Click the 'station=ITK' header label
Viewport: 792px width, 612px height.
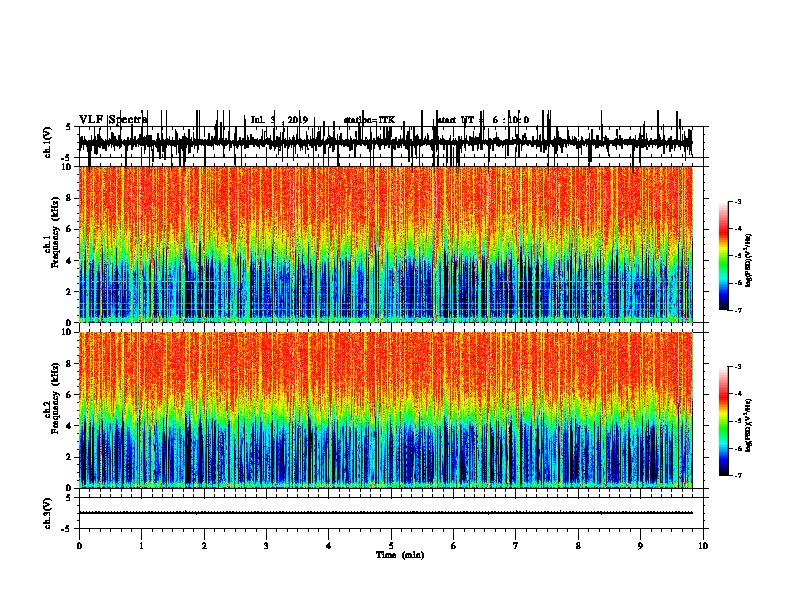369,120
